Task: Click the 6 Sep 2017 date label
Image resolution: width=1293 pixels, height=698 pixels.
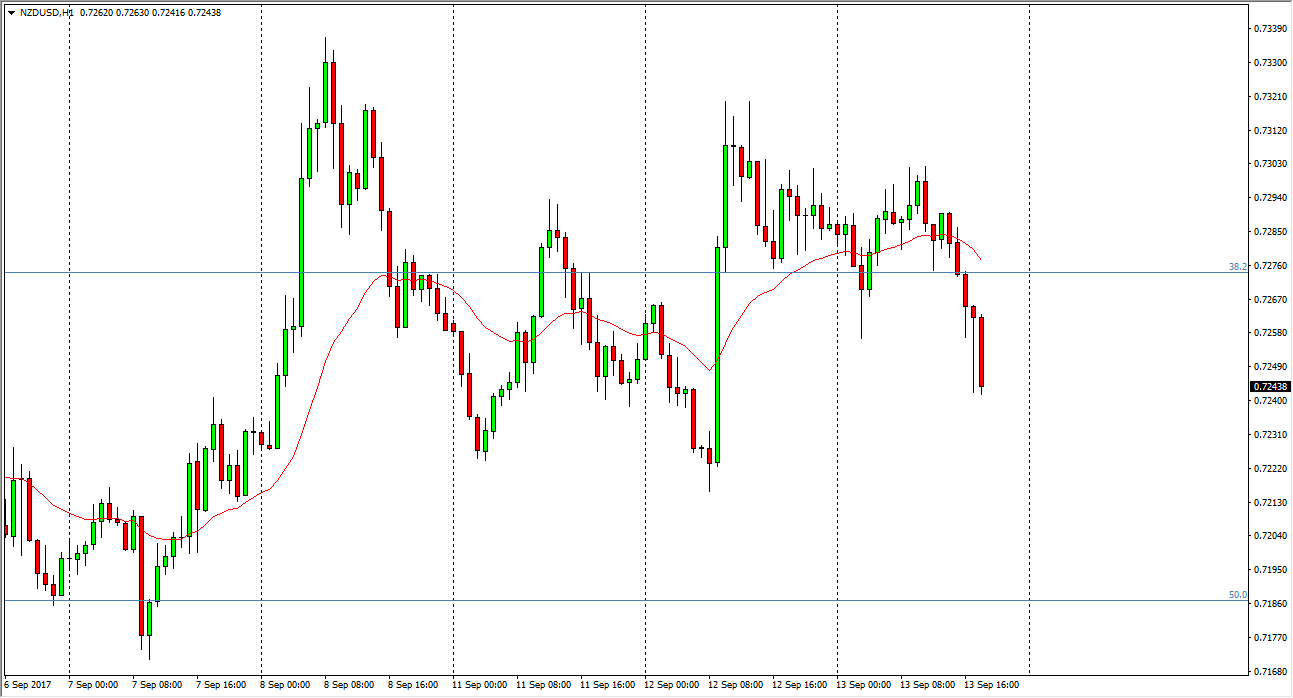Action: 26,685
